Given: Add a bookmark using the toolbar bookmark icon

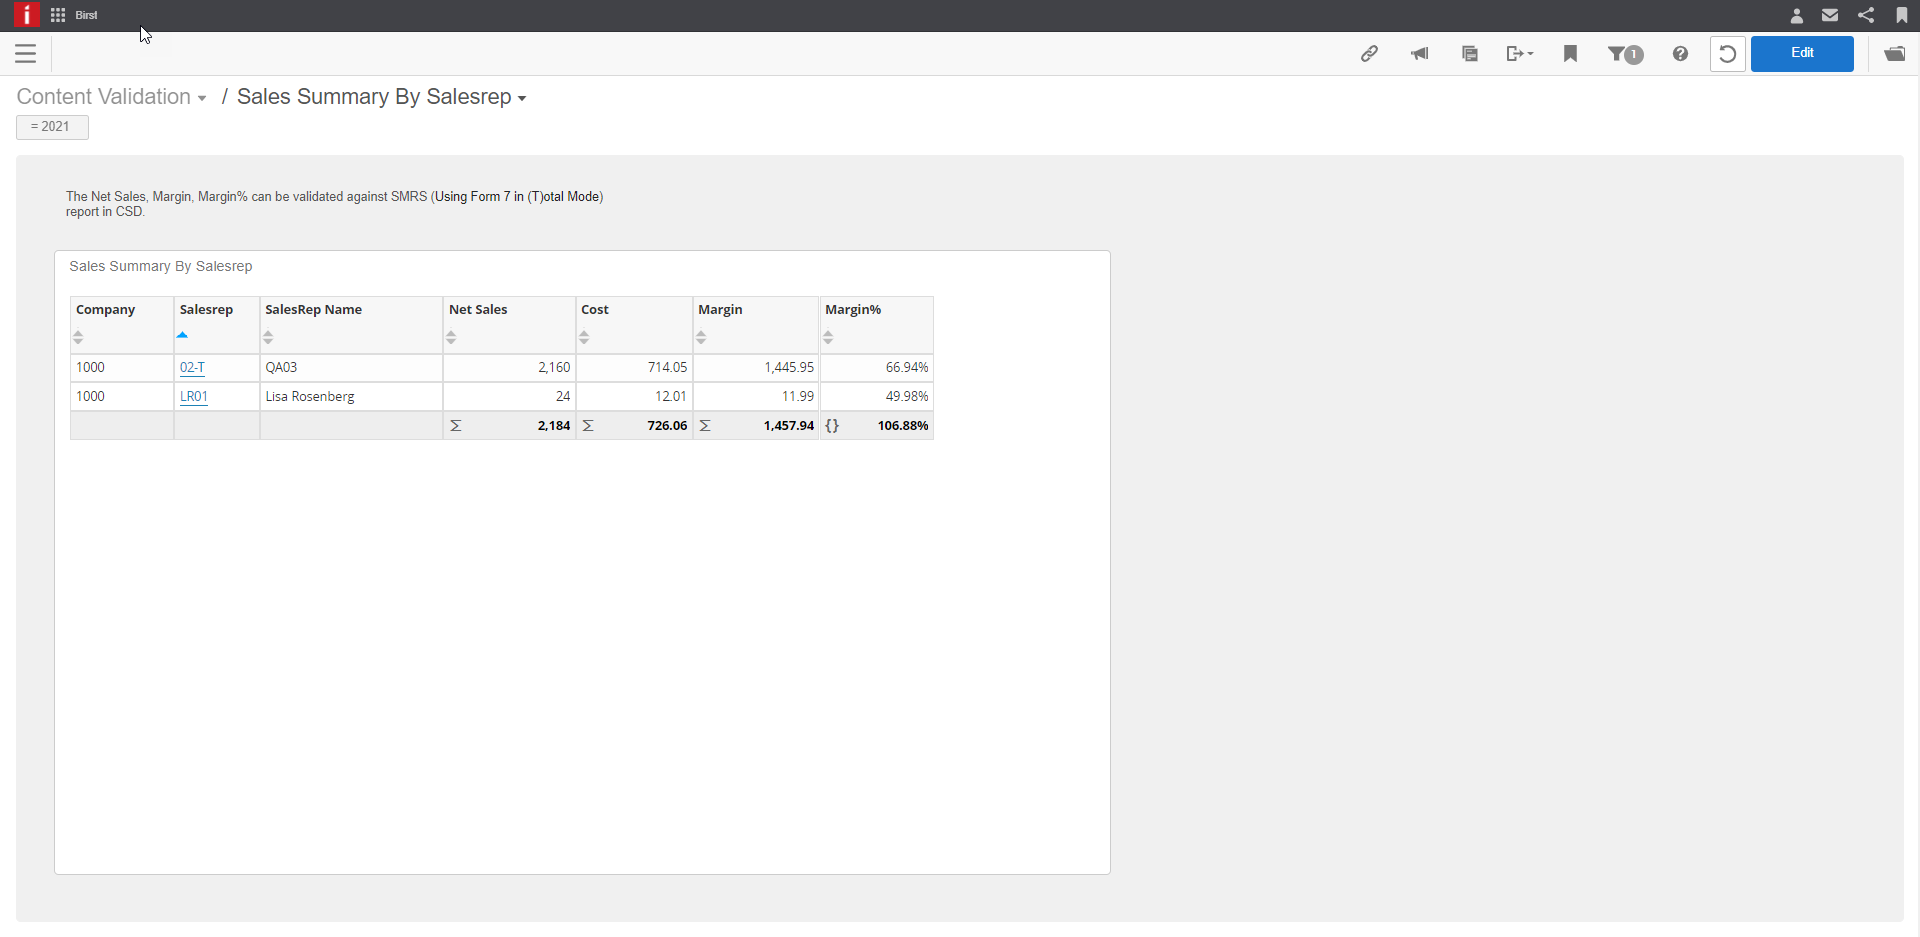Looking at the screenshot, I should 1570,54.
